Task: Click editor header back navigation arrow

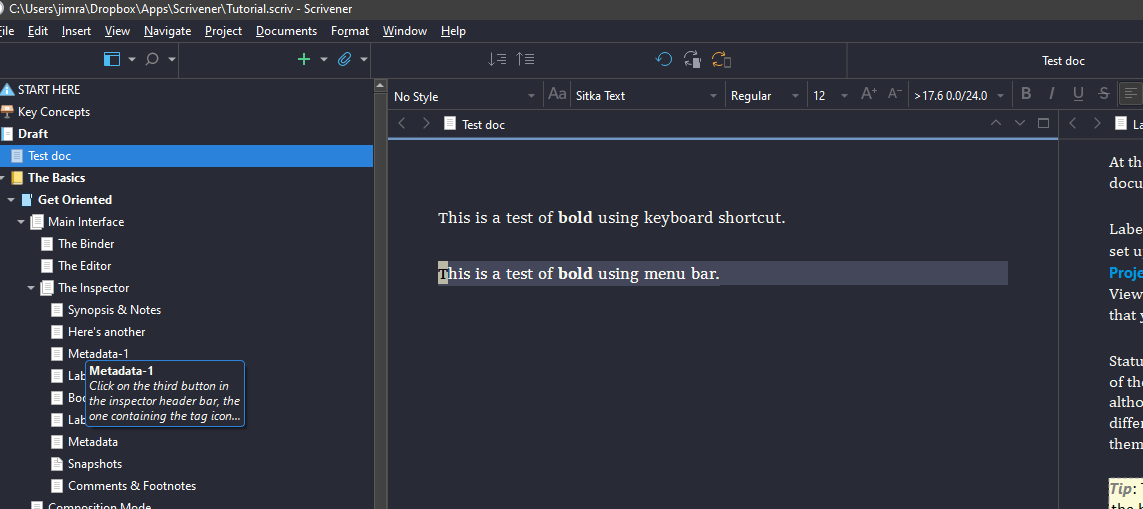Action: coord(402,124)
